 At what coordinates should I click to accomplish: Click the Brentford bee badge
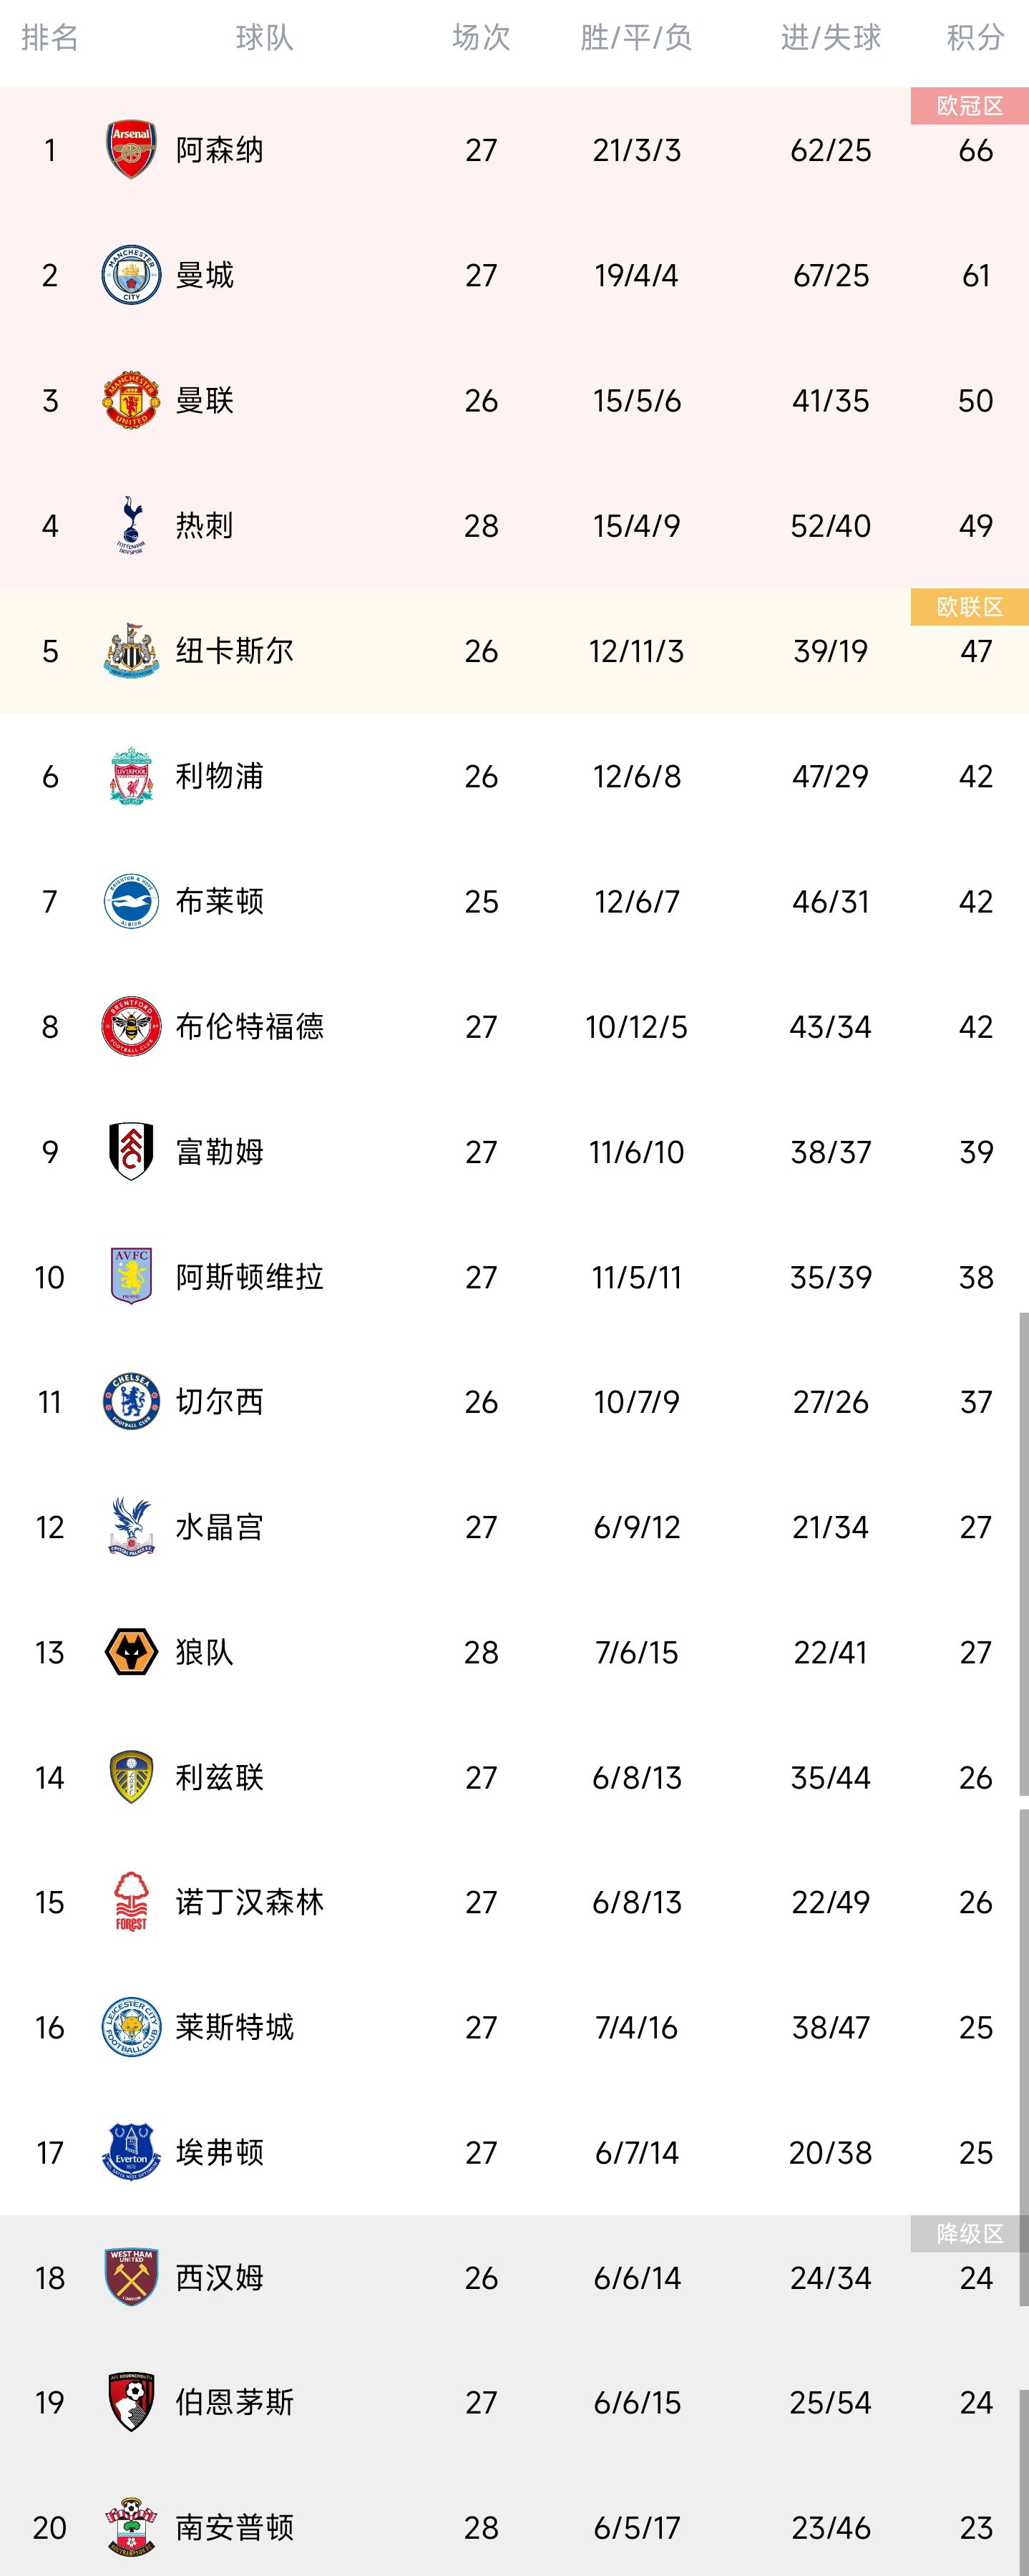pos(131,1026)
